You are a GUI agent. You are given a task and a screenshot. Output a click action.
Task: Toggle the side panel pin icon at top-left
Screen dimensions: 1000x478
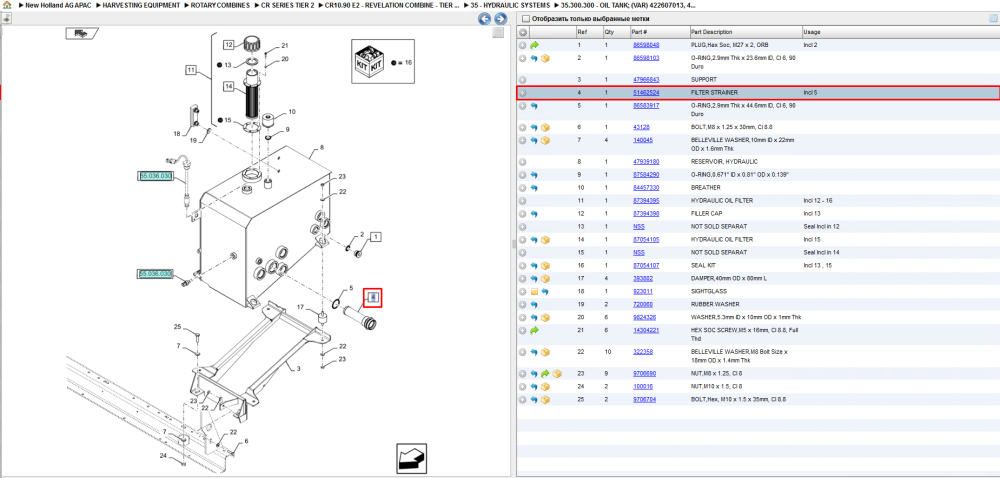(x=6, y=18)
